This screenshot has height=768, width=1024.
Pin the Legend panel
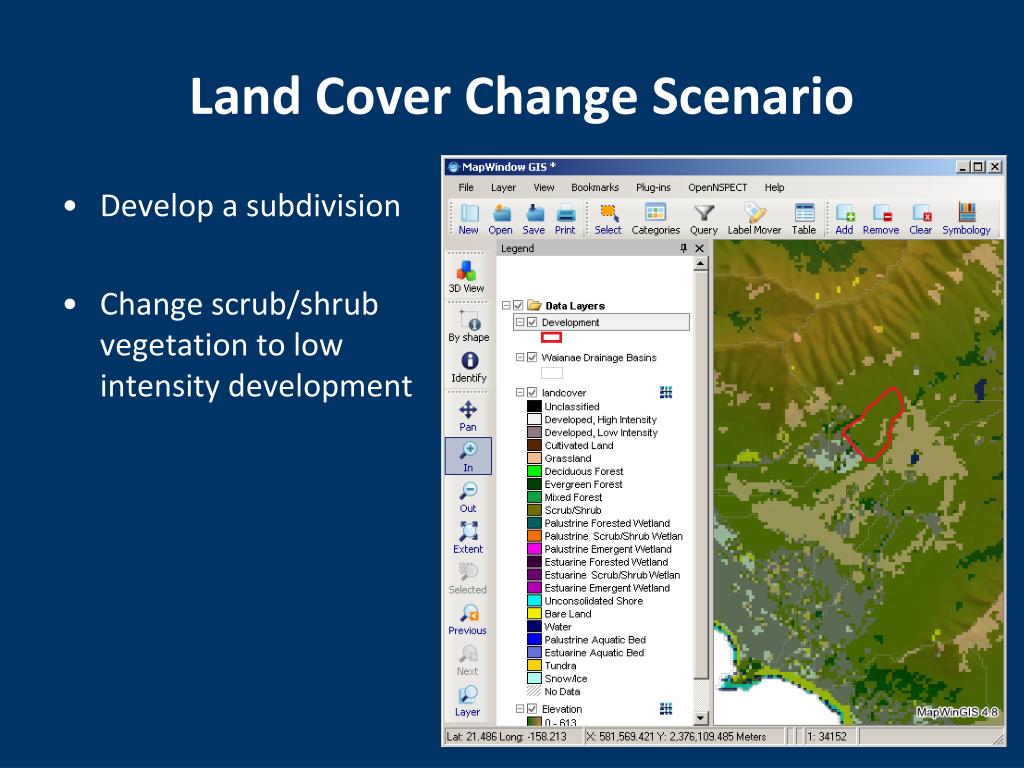pyautogui.click(x=684, y=248)
